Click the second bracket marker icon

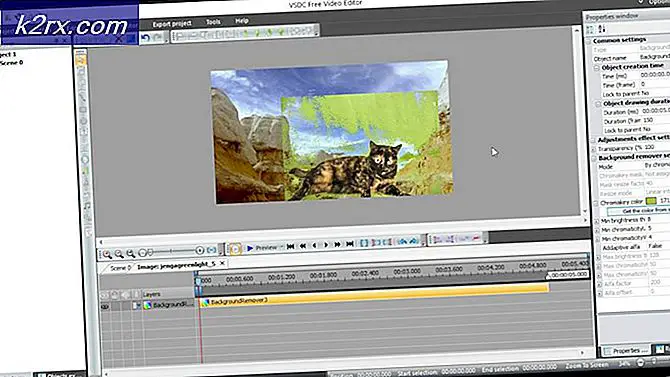[376, 243]
